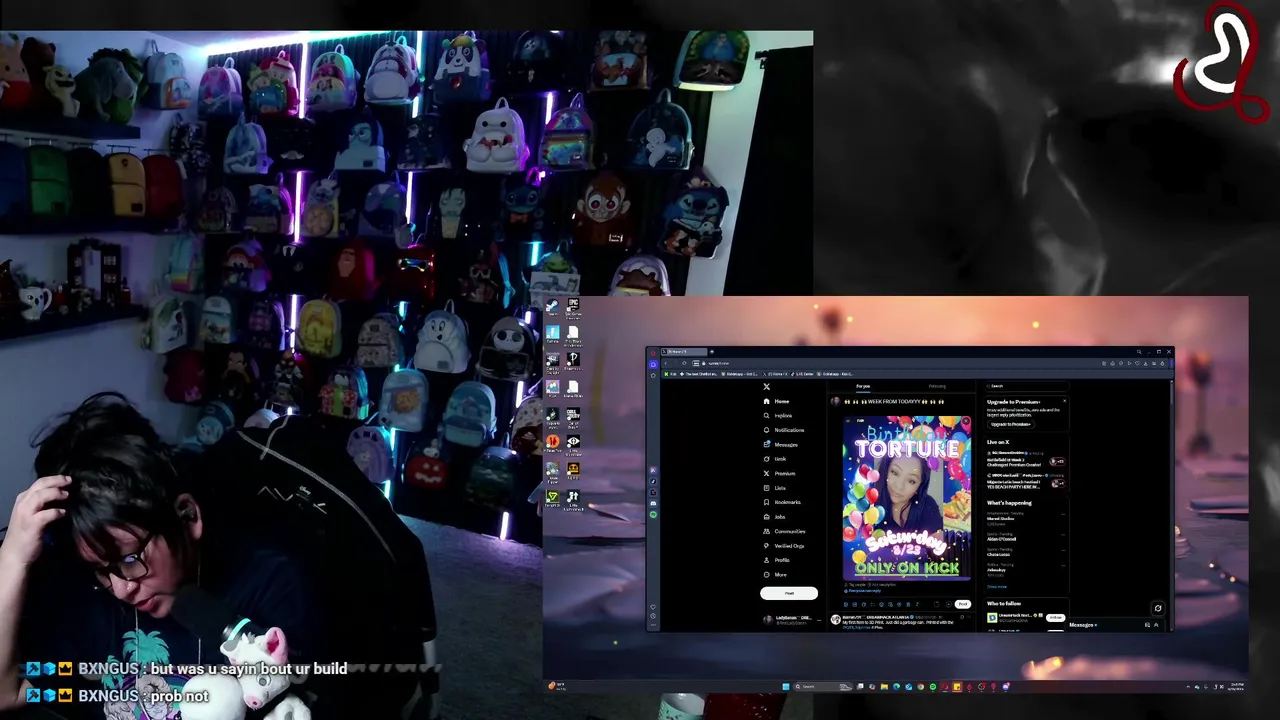Click the X Search input field

tap(1026, 386)
